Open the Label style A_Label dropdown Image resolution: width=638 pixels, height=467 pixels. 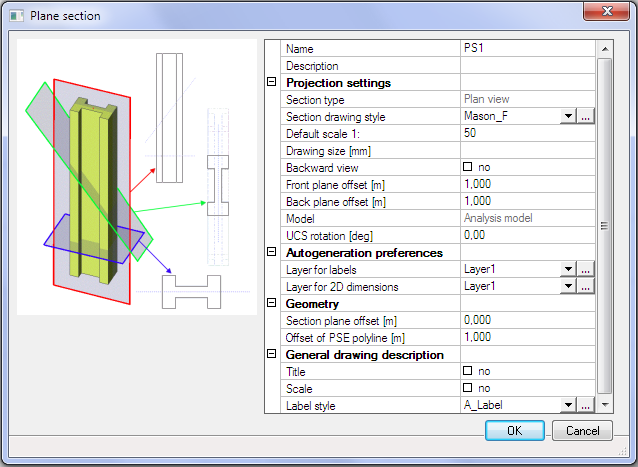(x=568, y=405)
